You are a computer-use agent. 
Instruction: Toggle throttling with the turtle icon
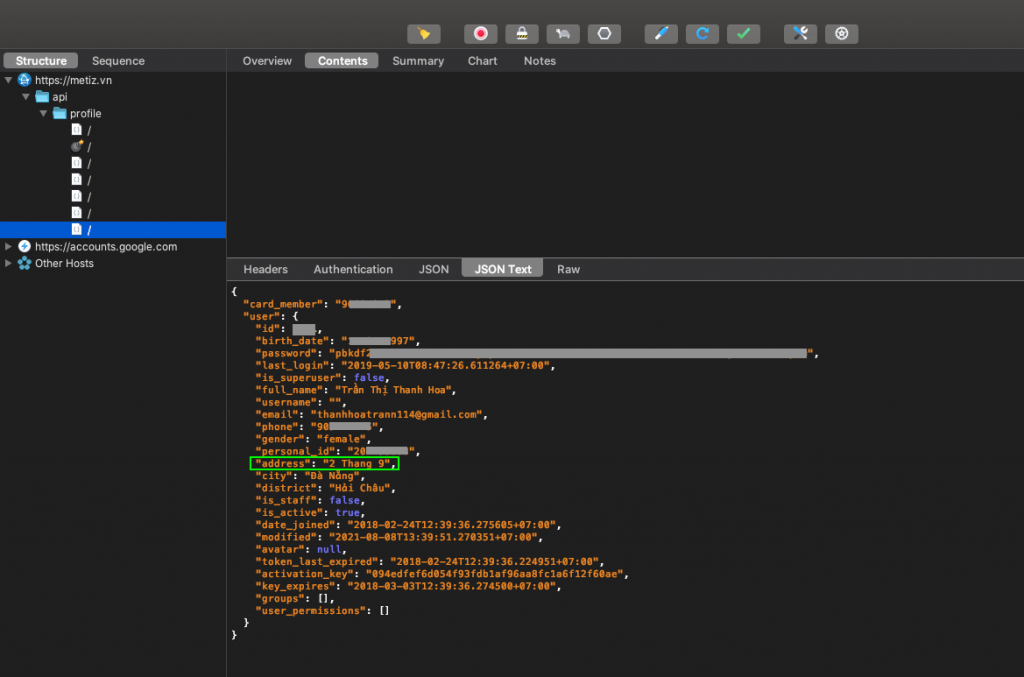click(x=563, y=34)
